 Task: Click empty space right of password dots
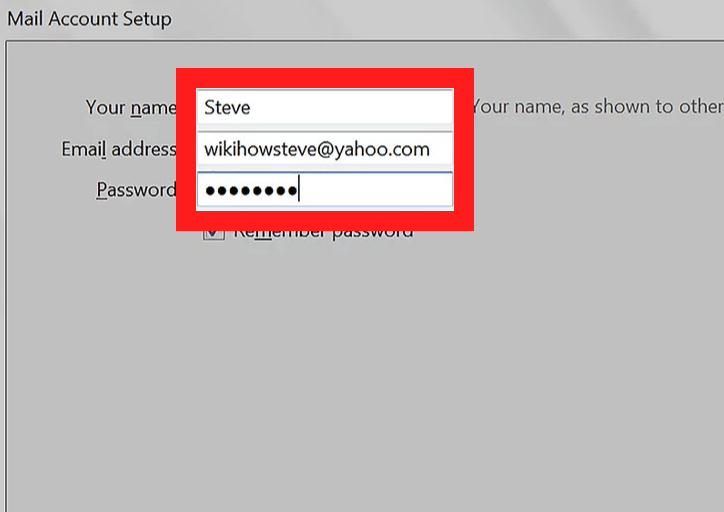380,190
